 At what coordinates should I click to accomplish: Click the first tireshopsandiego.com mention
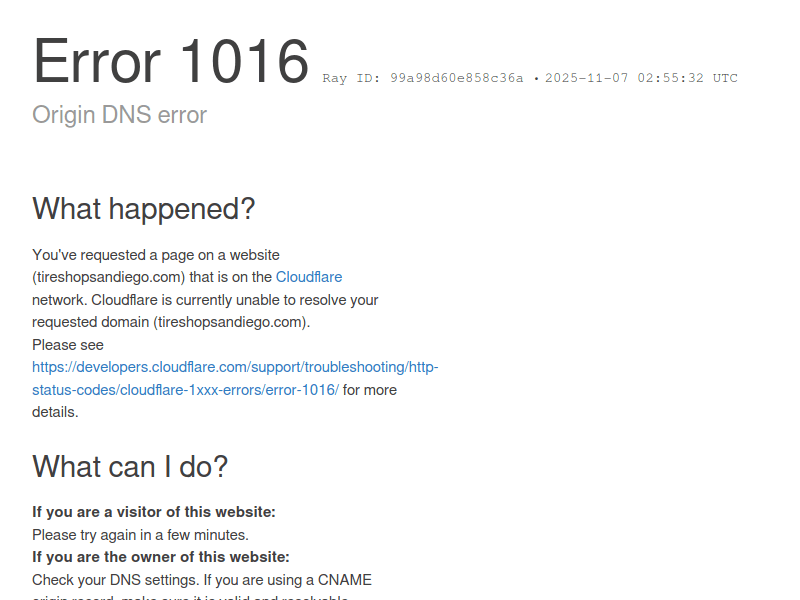(x=109, y=277)
